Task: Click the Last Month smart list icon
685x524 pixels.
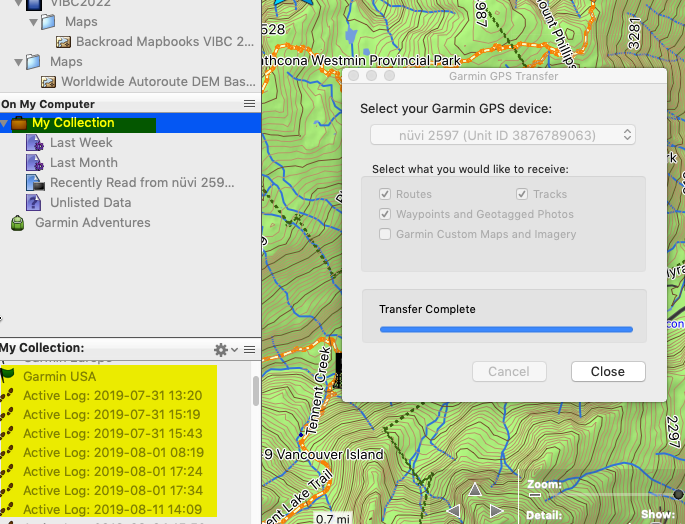Action: 35,163
